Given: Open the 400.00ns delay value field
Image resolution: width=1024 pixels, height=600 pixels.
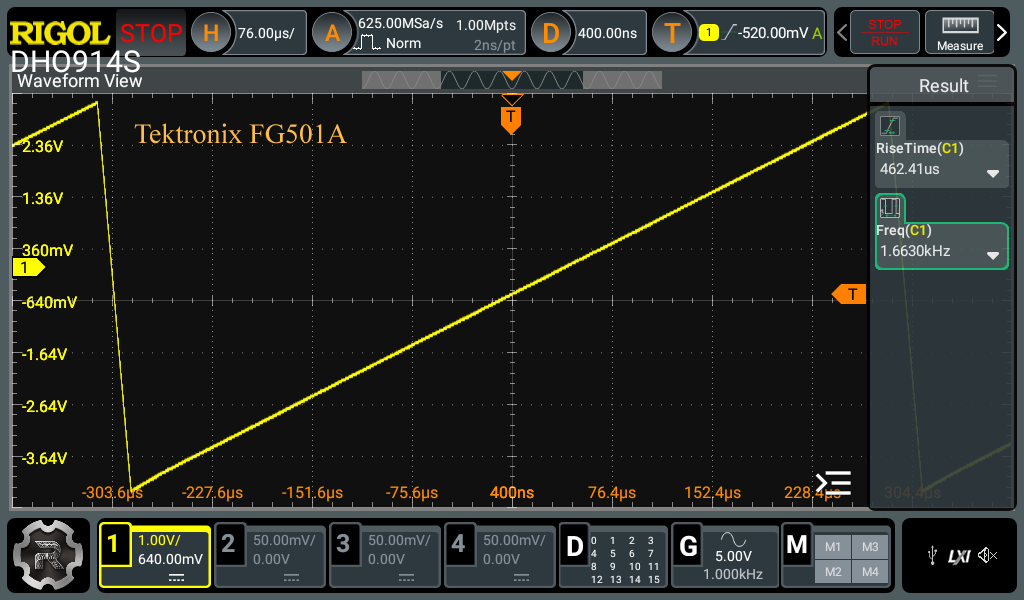Looking at the screenshot, I should point(607,33).
